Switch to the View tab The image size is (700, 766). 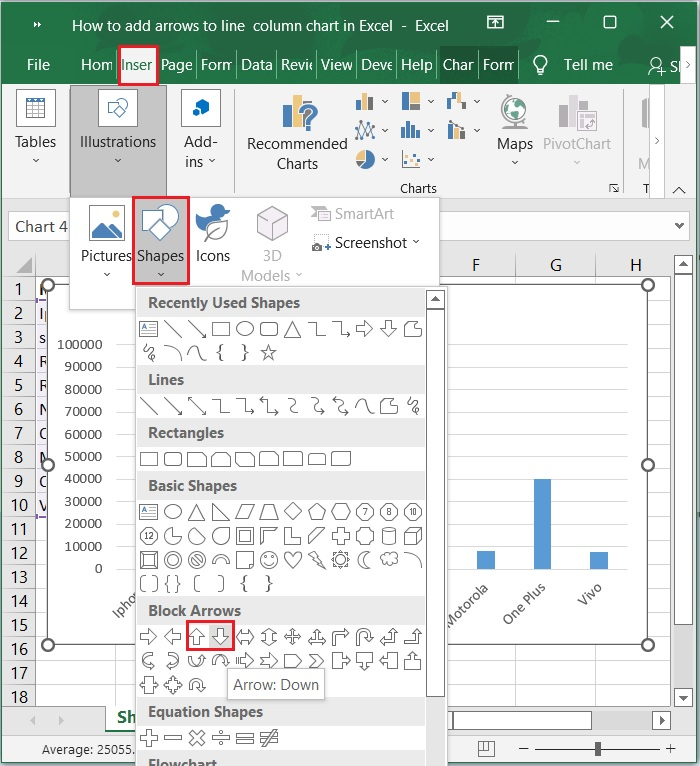click(x=337, y=64)
